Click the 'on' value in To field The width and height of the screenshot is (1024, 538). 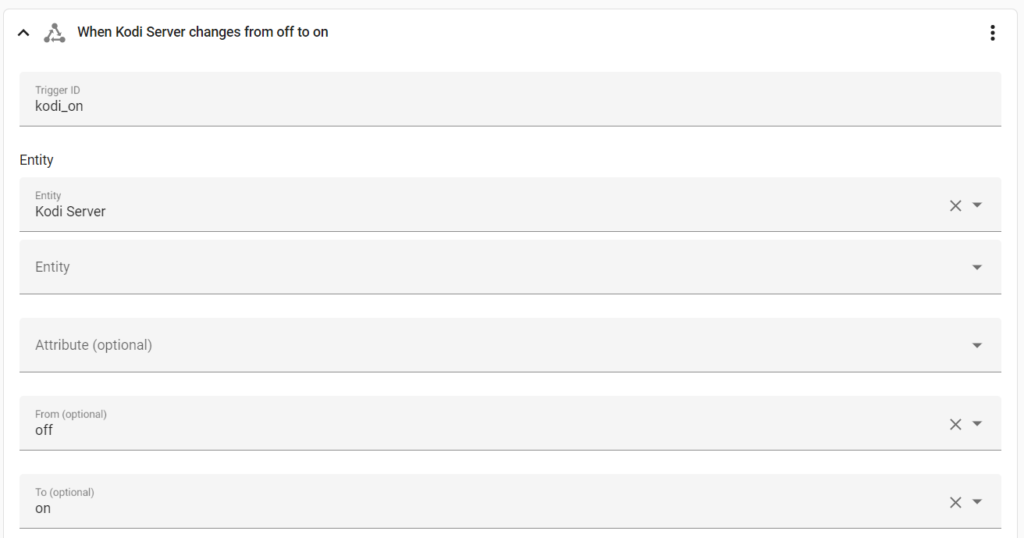pos(42,509)
